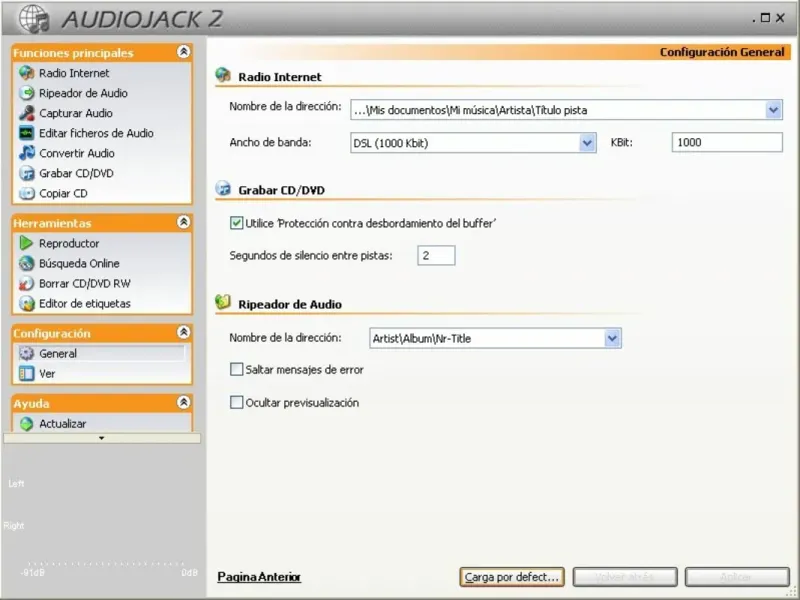Image resolution: width=800 pixels, height=600 pixels.
Task: Click Actualizar under Ayuda
Action: (62, 423)
